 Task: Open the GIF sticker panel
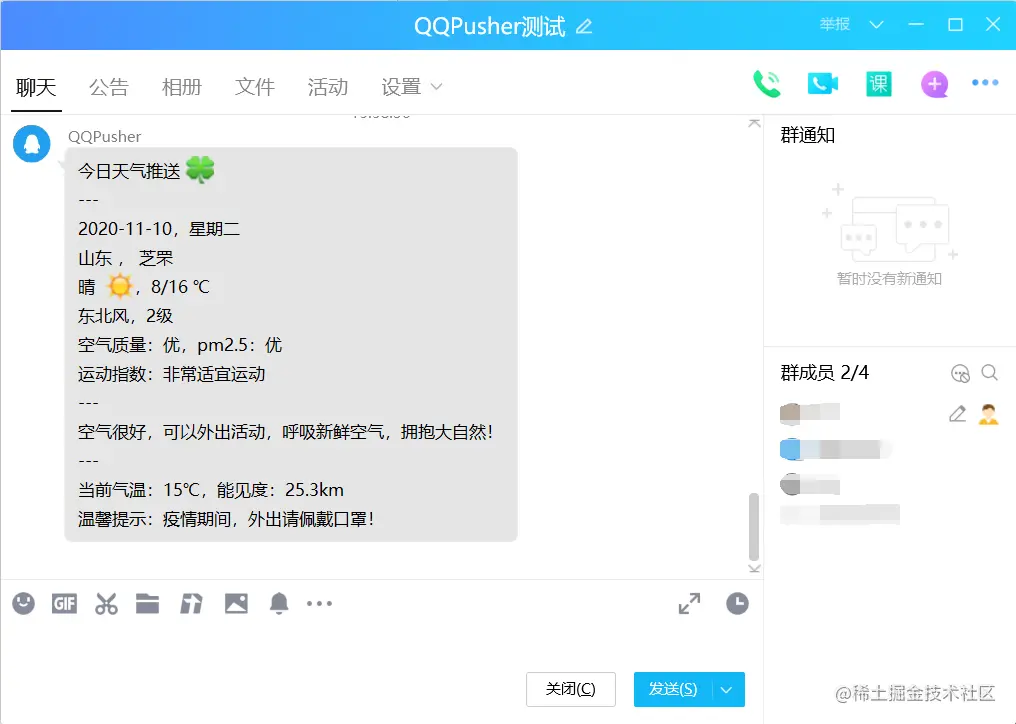[x=64, y=604]
